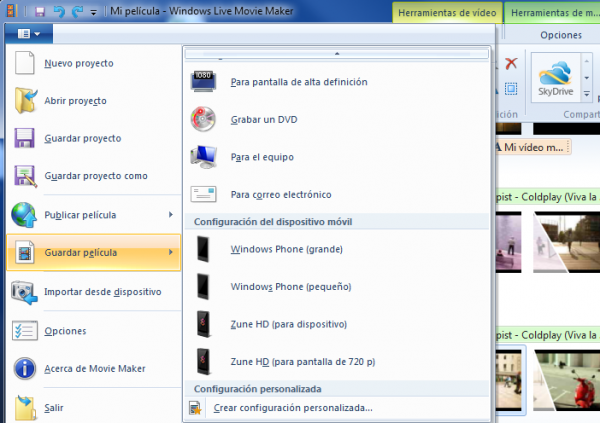The width and height of the screenshot is (600, 423).
Task: Click the Guardar película filmstrip icon
Action: [x=25, y=252]
